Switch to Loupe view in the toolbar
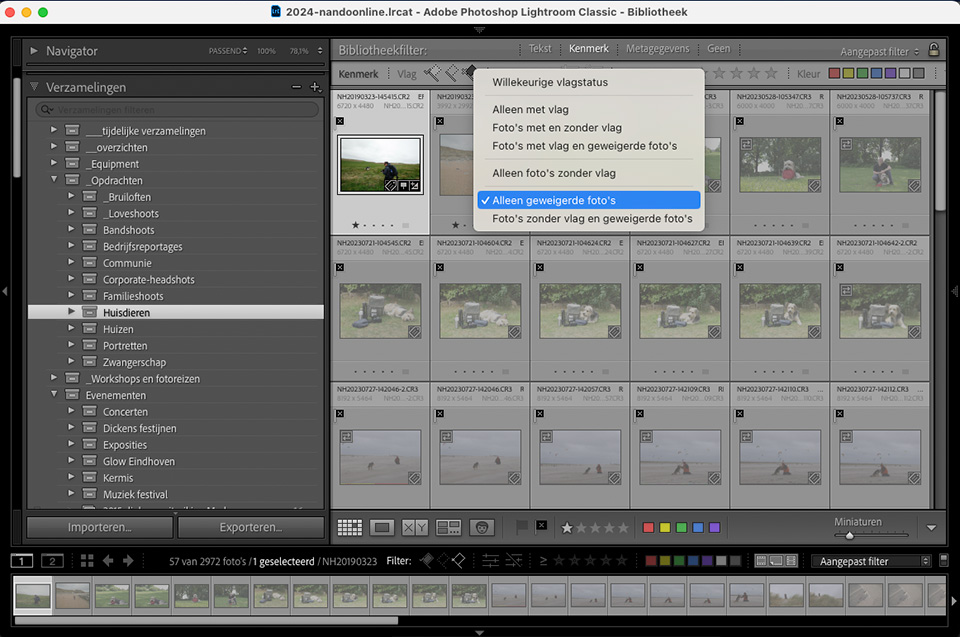Screen dimensions: 960x637 382,527
